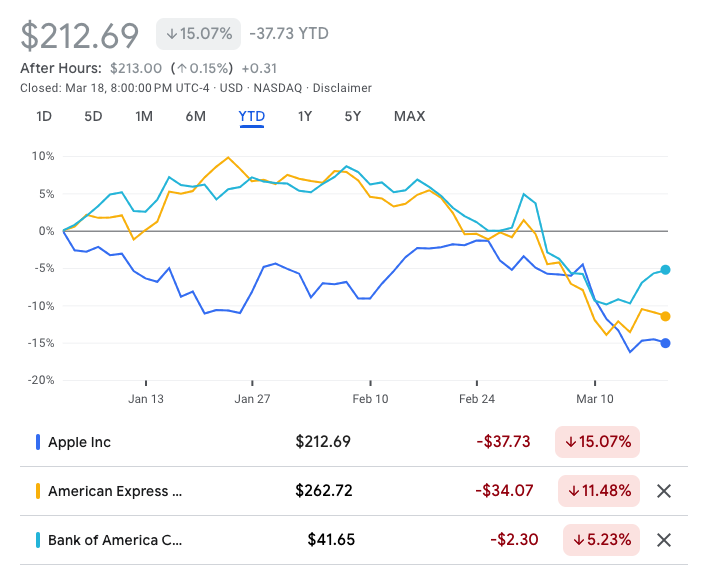Screen dimensions: 707x579
Task: Switch chart to 1Y range
Action: (x=305, y=116)
